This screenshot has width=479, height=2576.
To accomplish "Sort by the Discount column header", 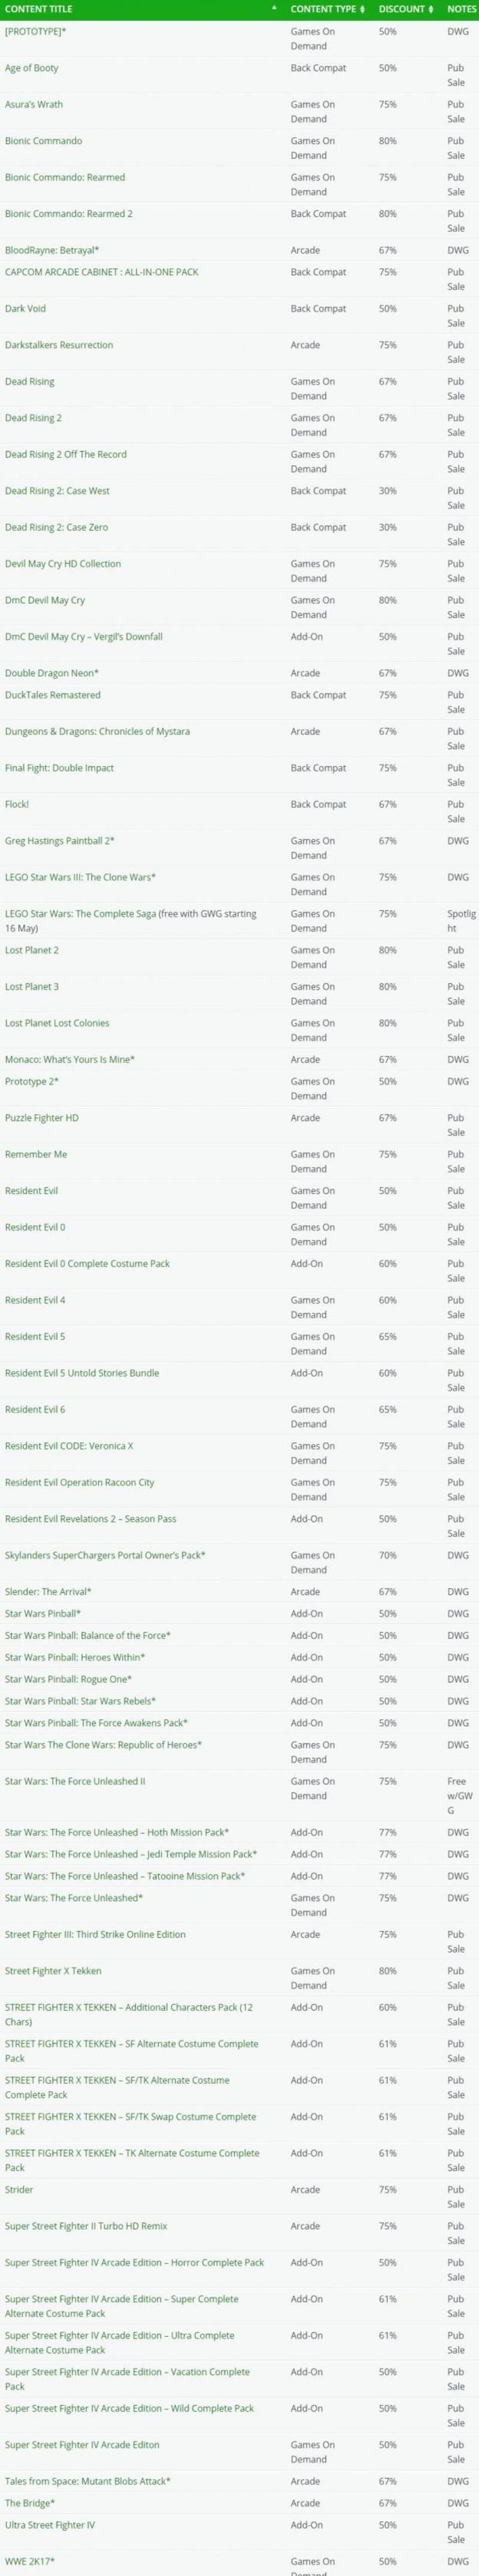I will 401,9.
